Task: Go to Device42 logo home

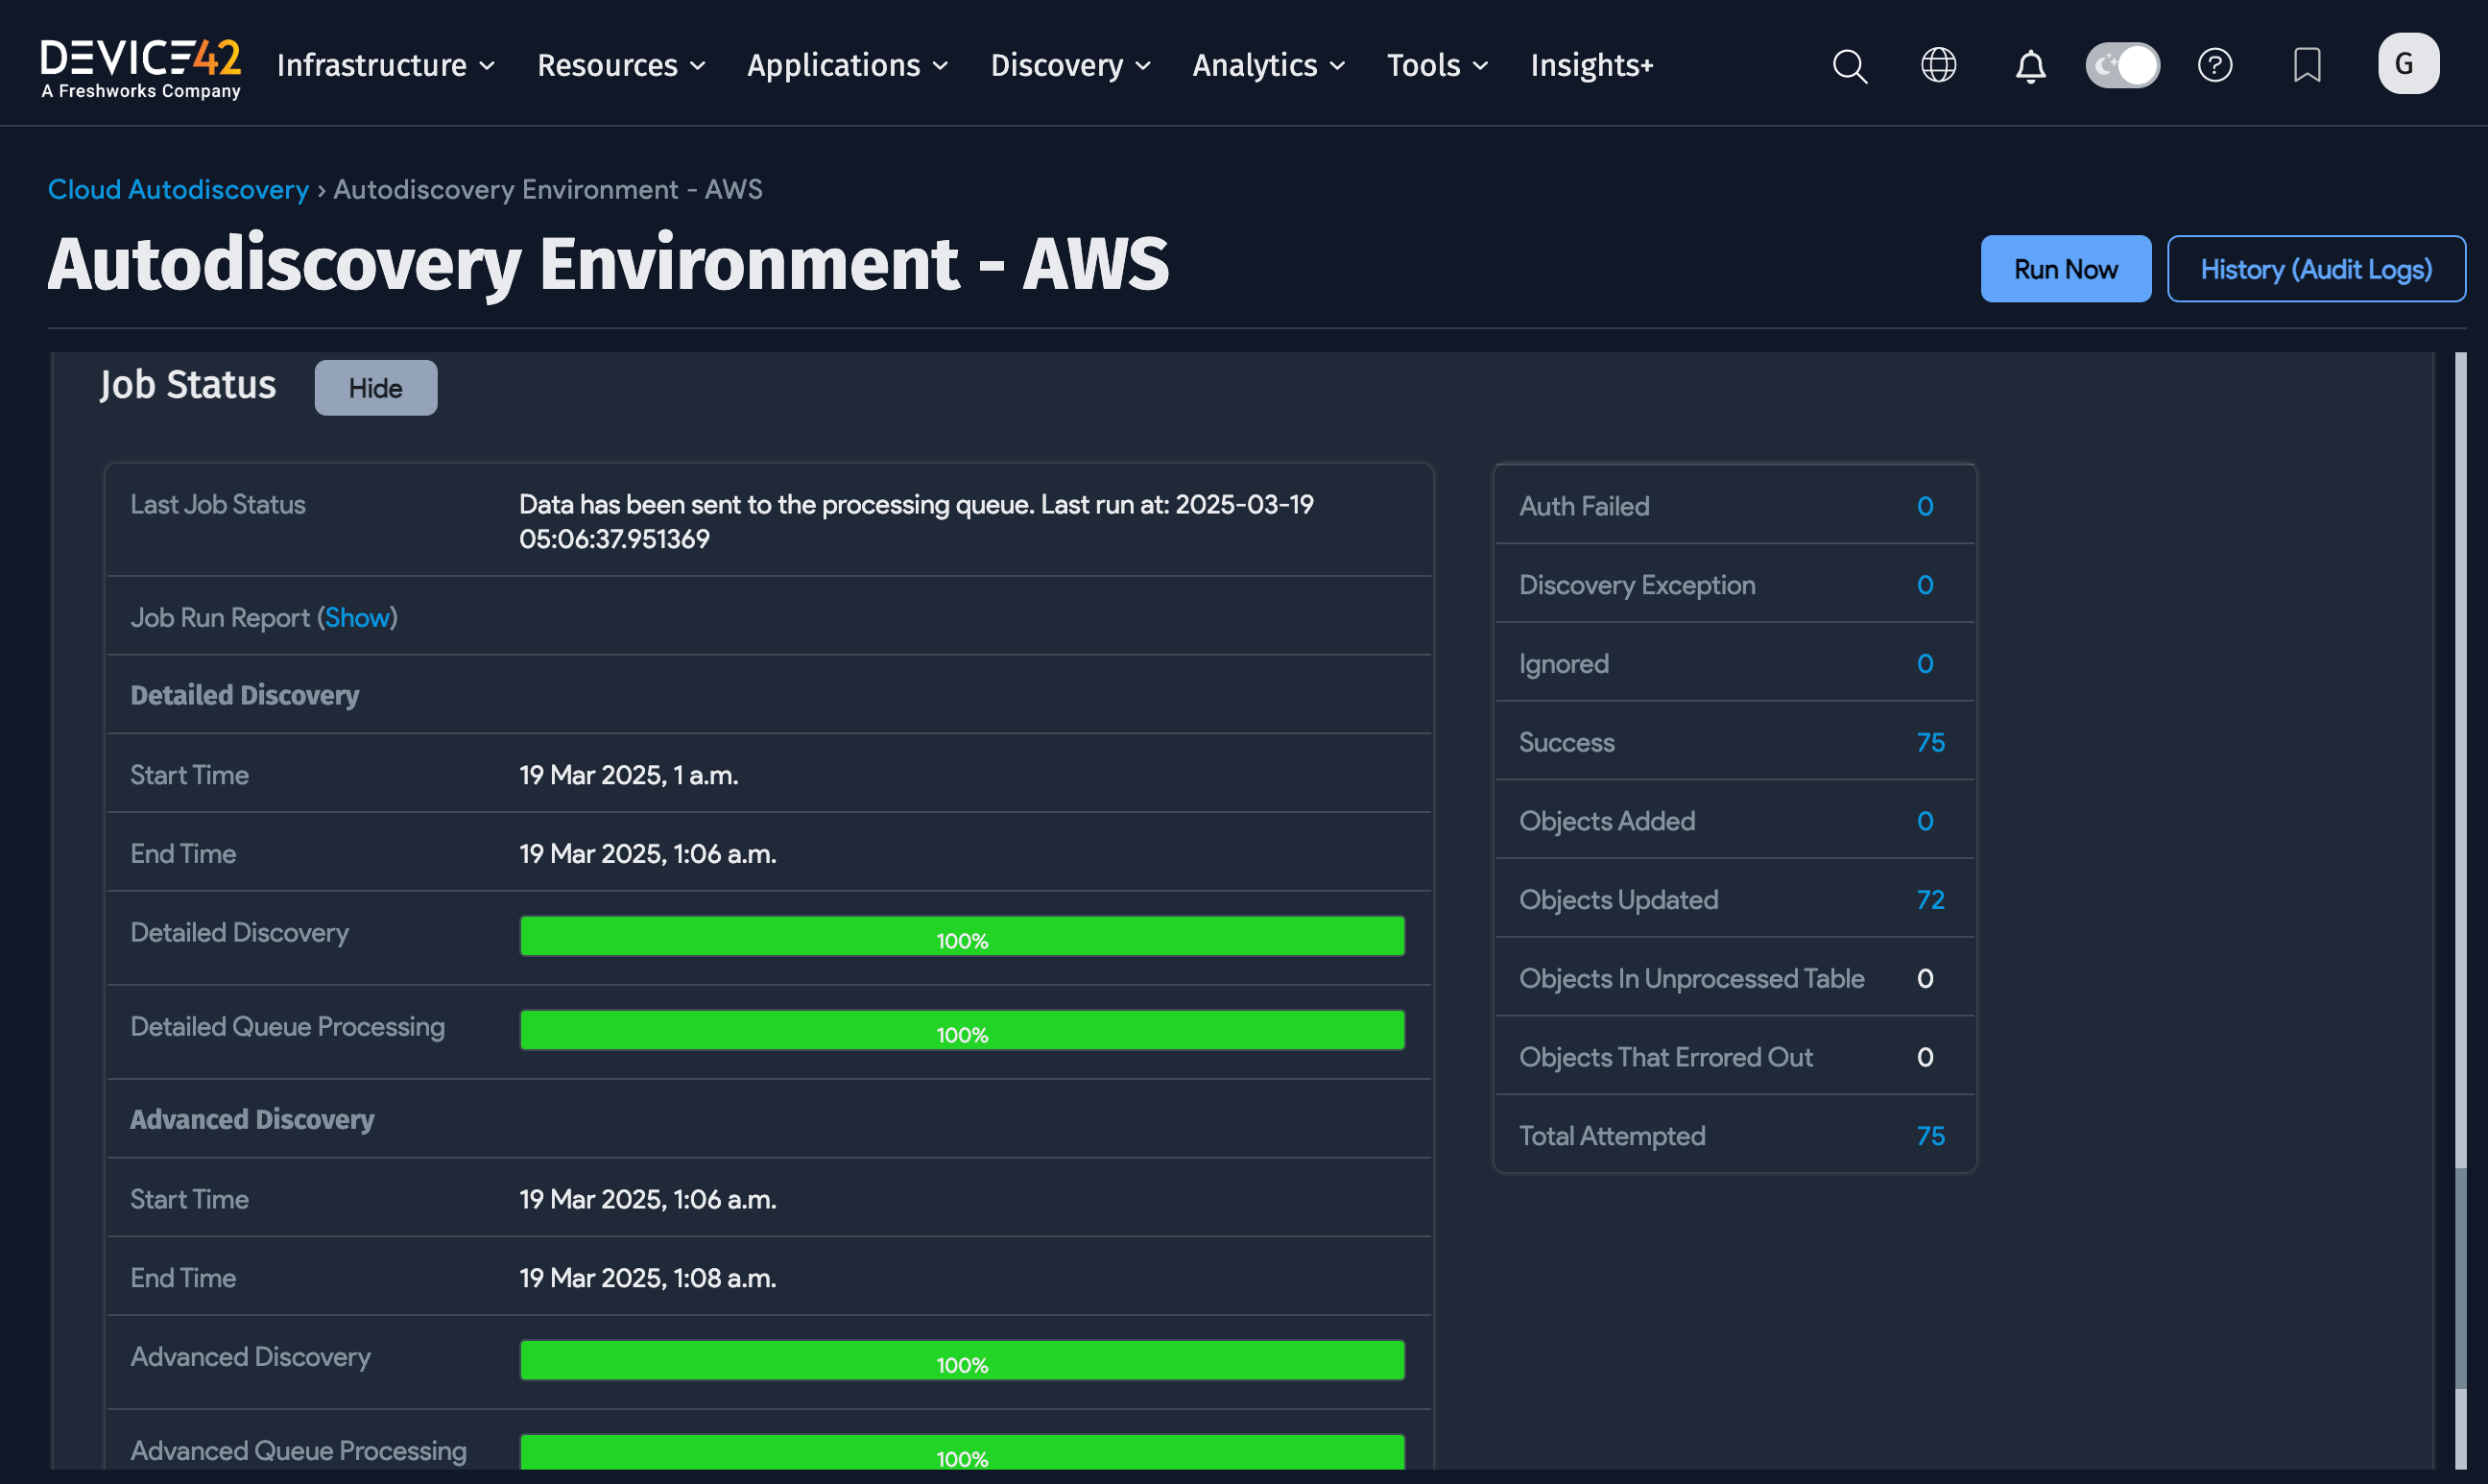Action: coord(140,66)
